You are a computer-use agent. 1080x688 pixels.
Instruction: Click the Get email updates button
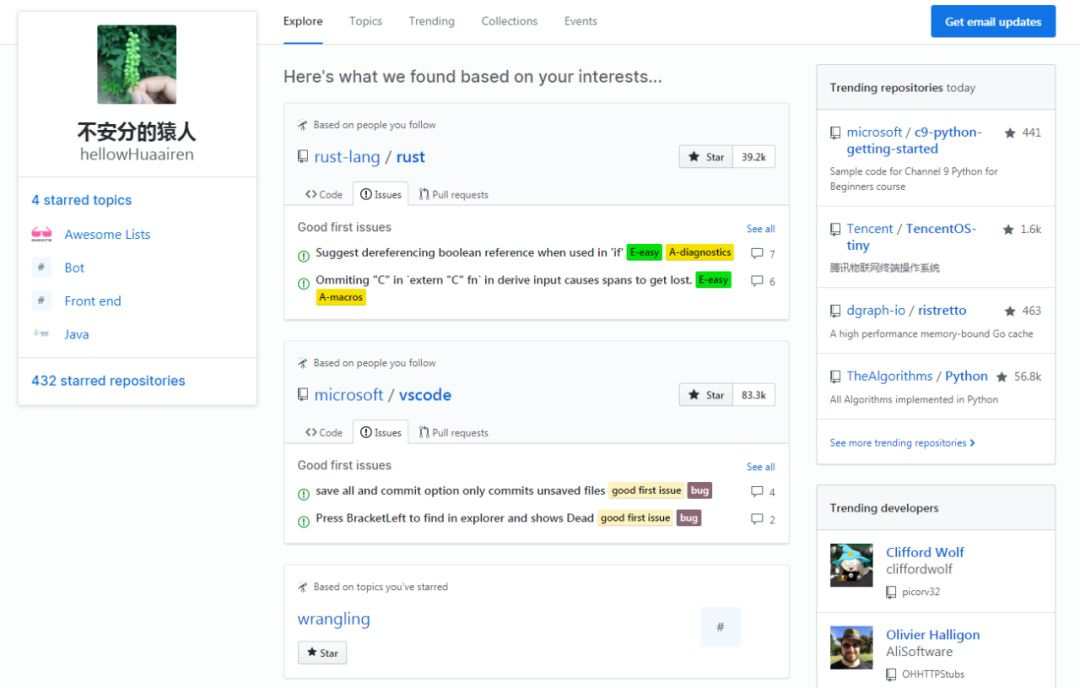click(993, 21)
